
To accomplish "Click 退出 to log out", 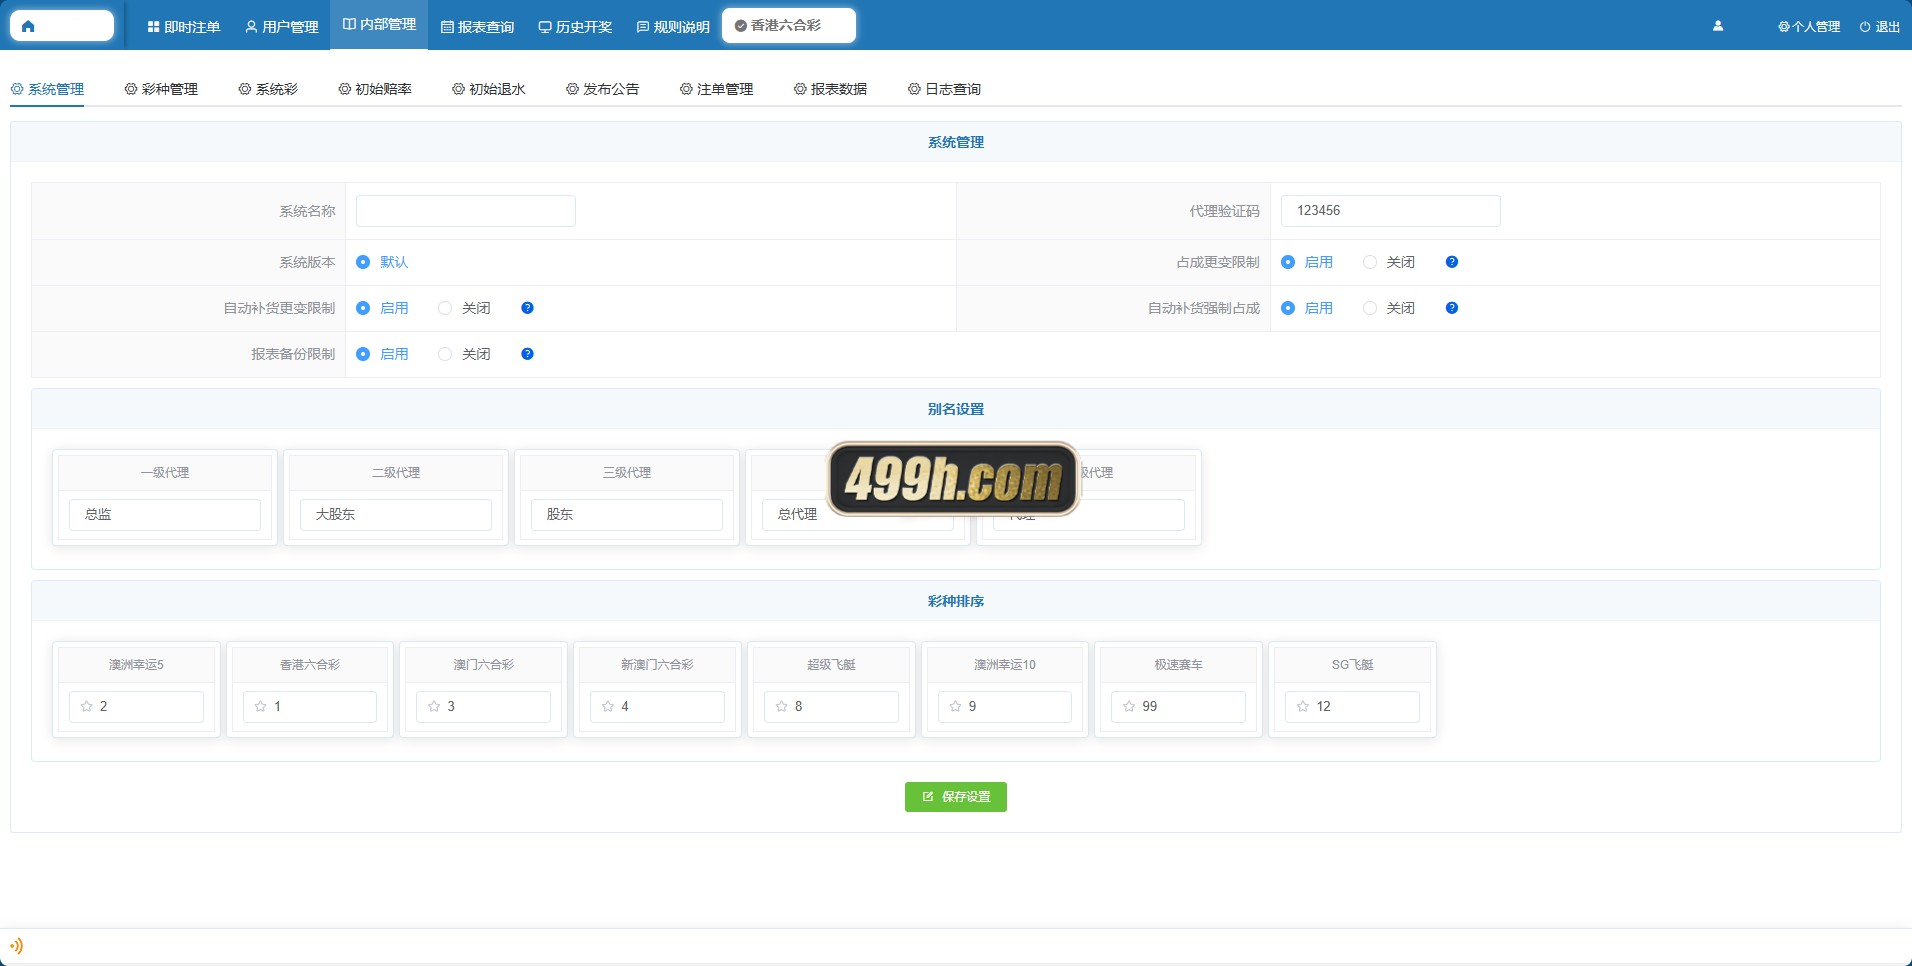I will [1880, 27].
